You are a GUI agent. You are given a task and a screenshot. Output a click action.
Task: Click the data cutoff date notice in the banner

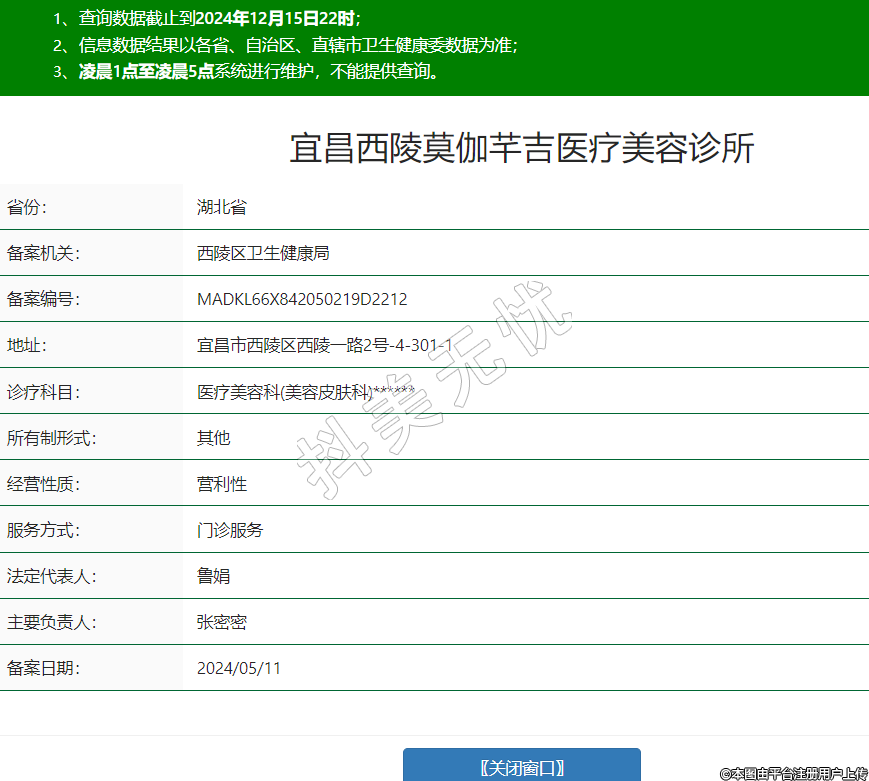207,18
